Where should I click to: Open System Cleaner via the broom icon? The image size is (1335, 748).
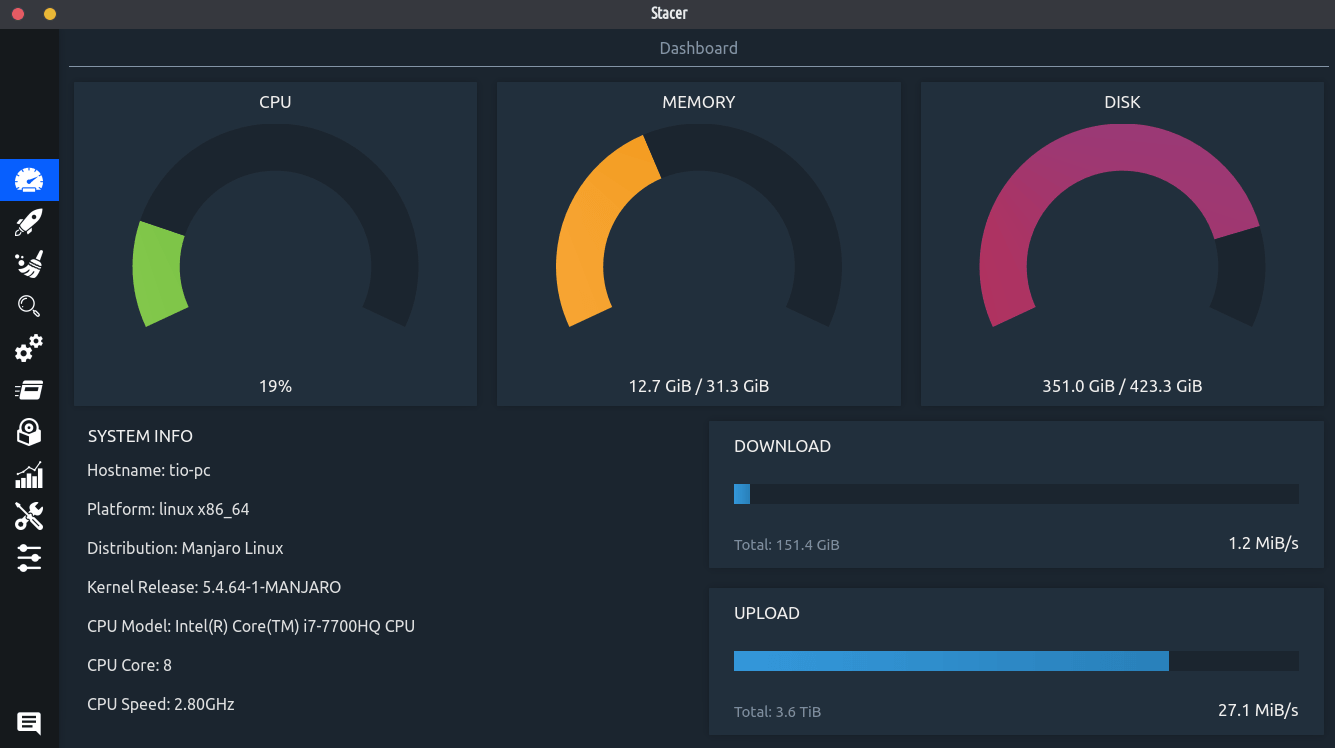pos(29,264)
